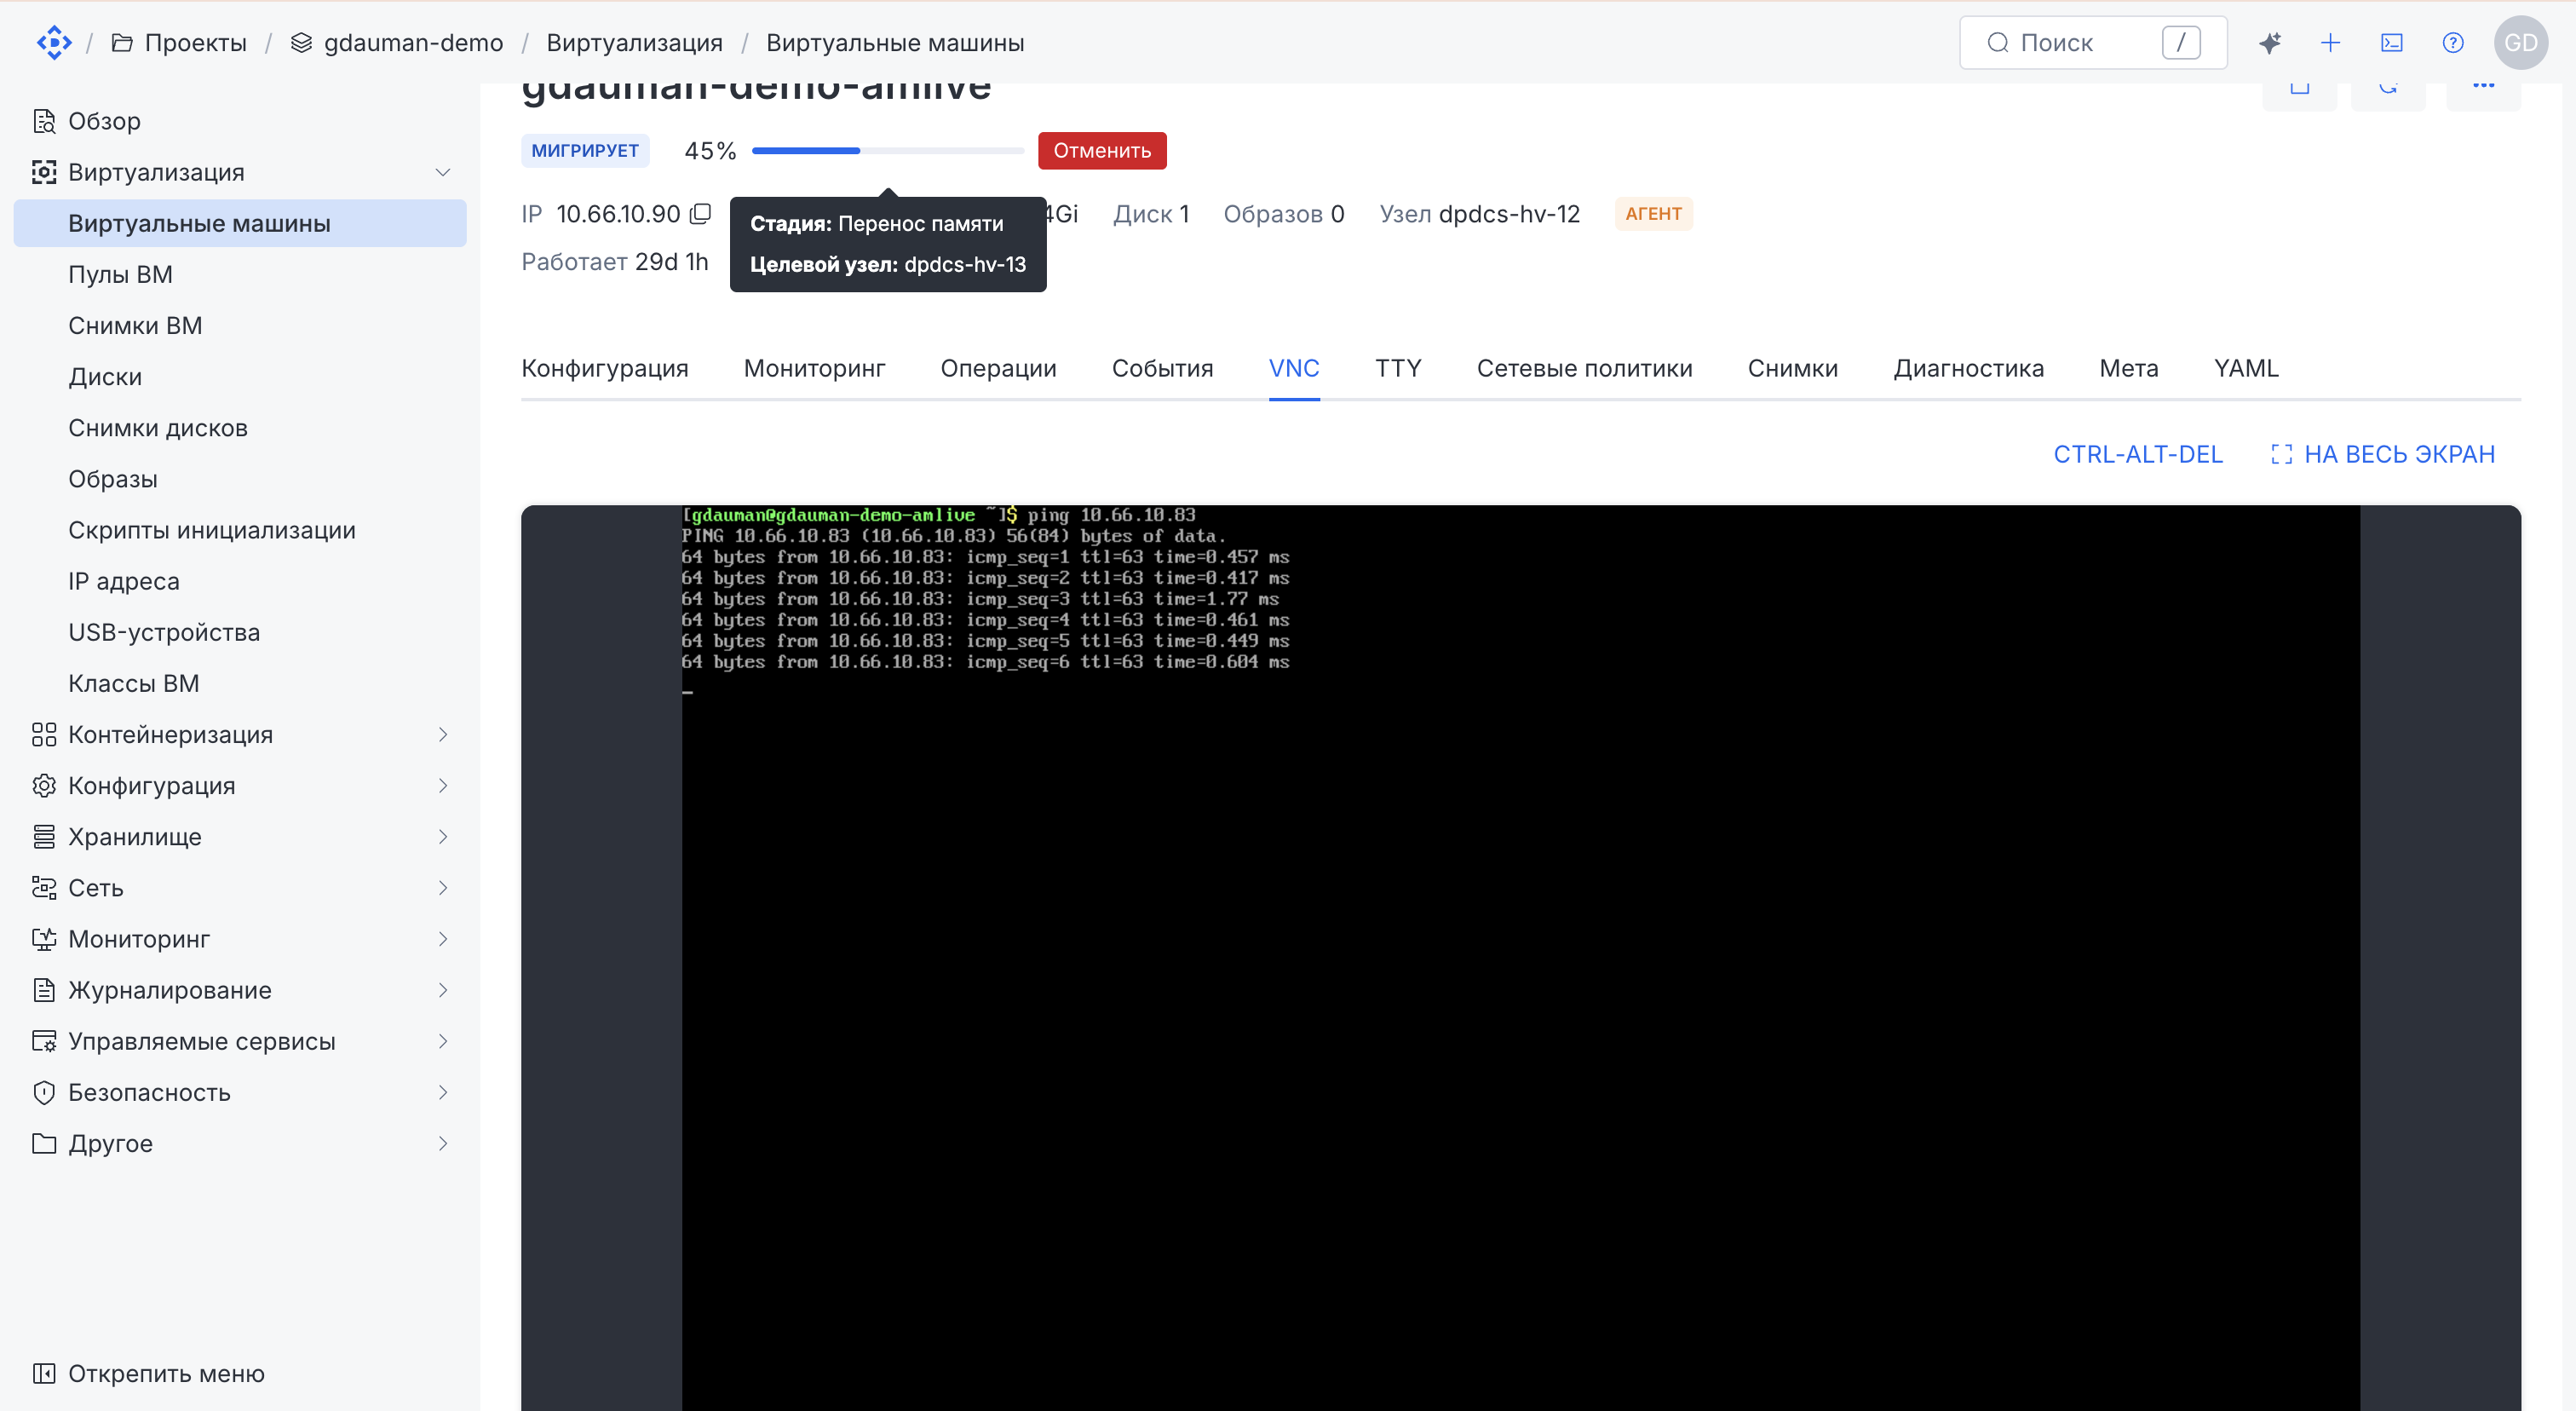The image size is (2576, 1411).
Task: Click the plus create icon in header
Action: tap(2330, 43)
